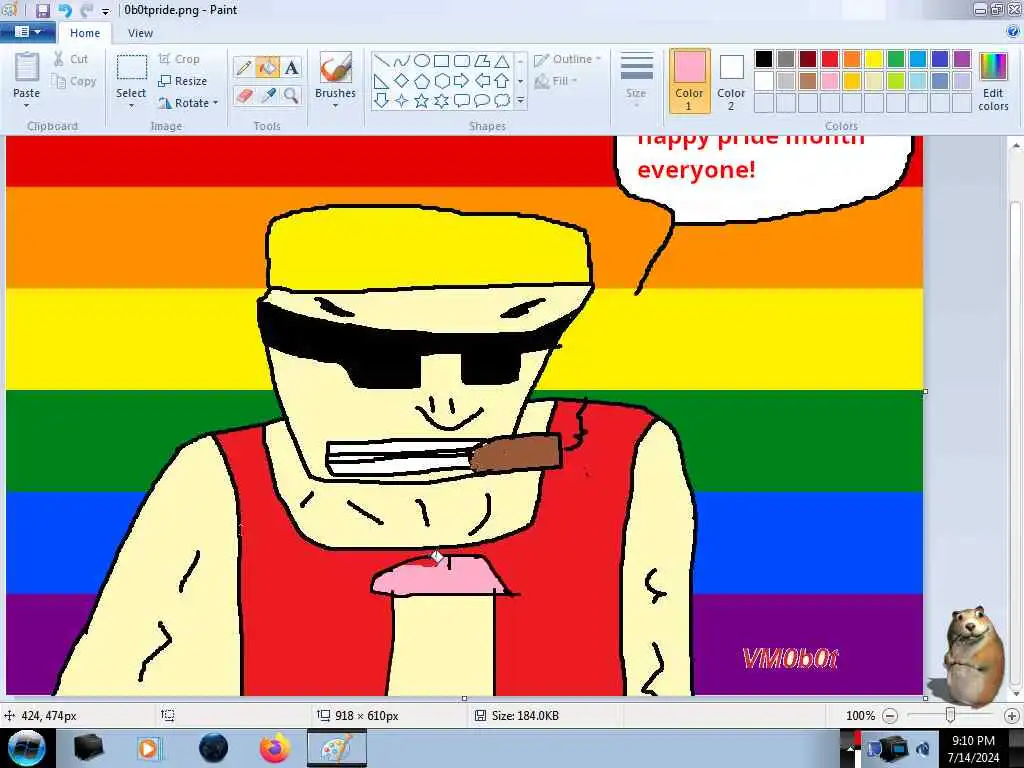Image resolution: width=1024 pixels, height=768 pixels.
Task: Choose the Diamond shape
Action: 402,81
